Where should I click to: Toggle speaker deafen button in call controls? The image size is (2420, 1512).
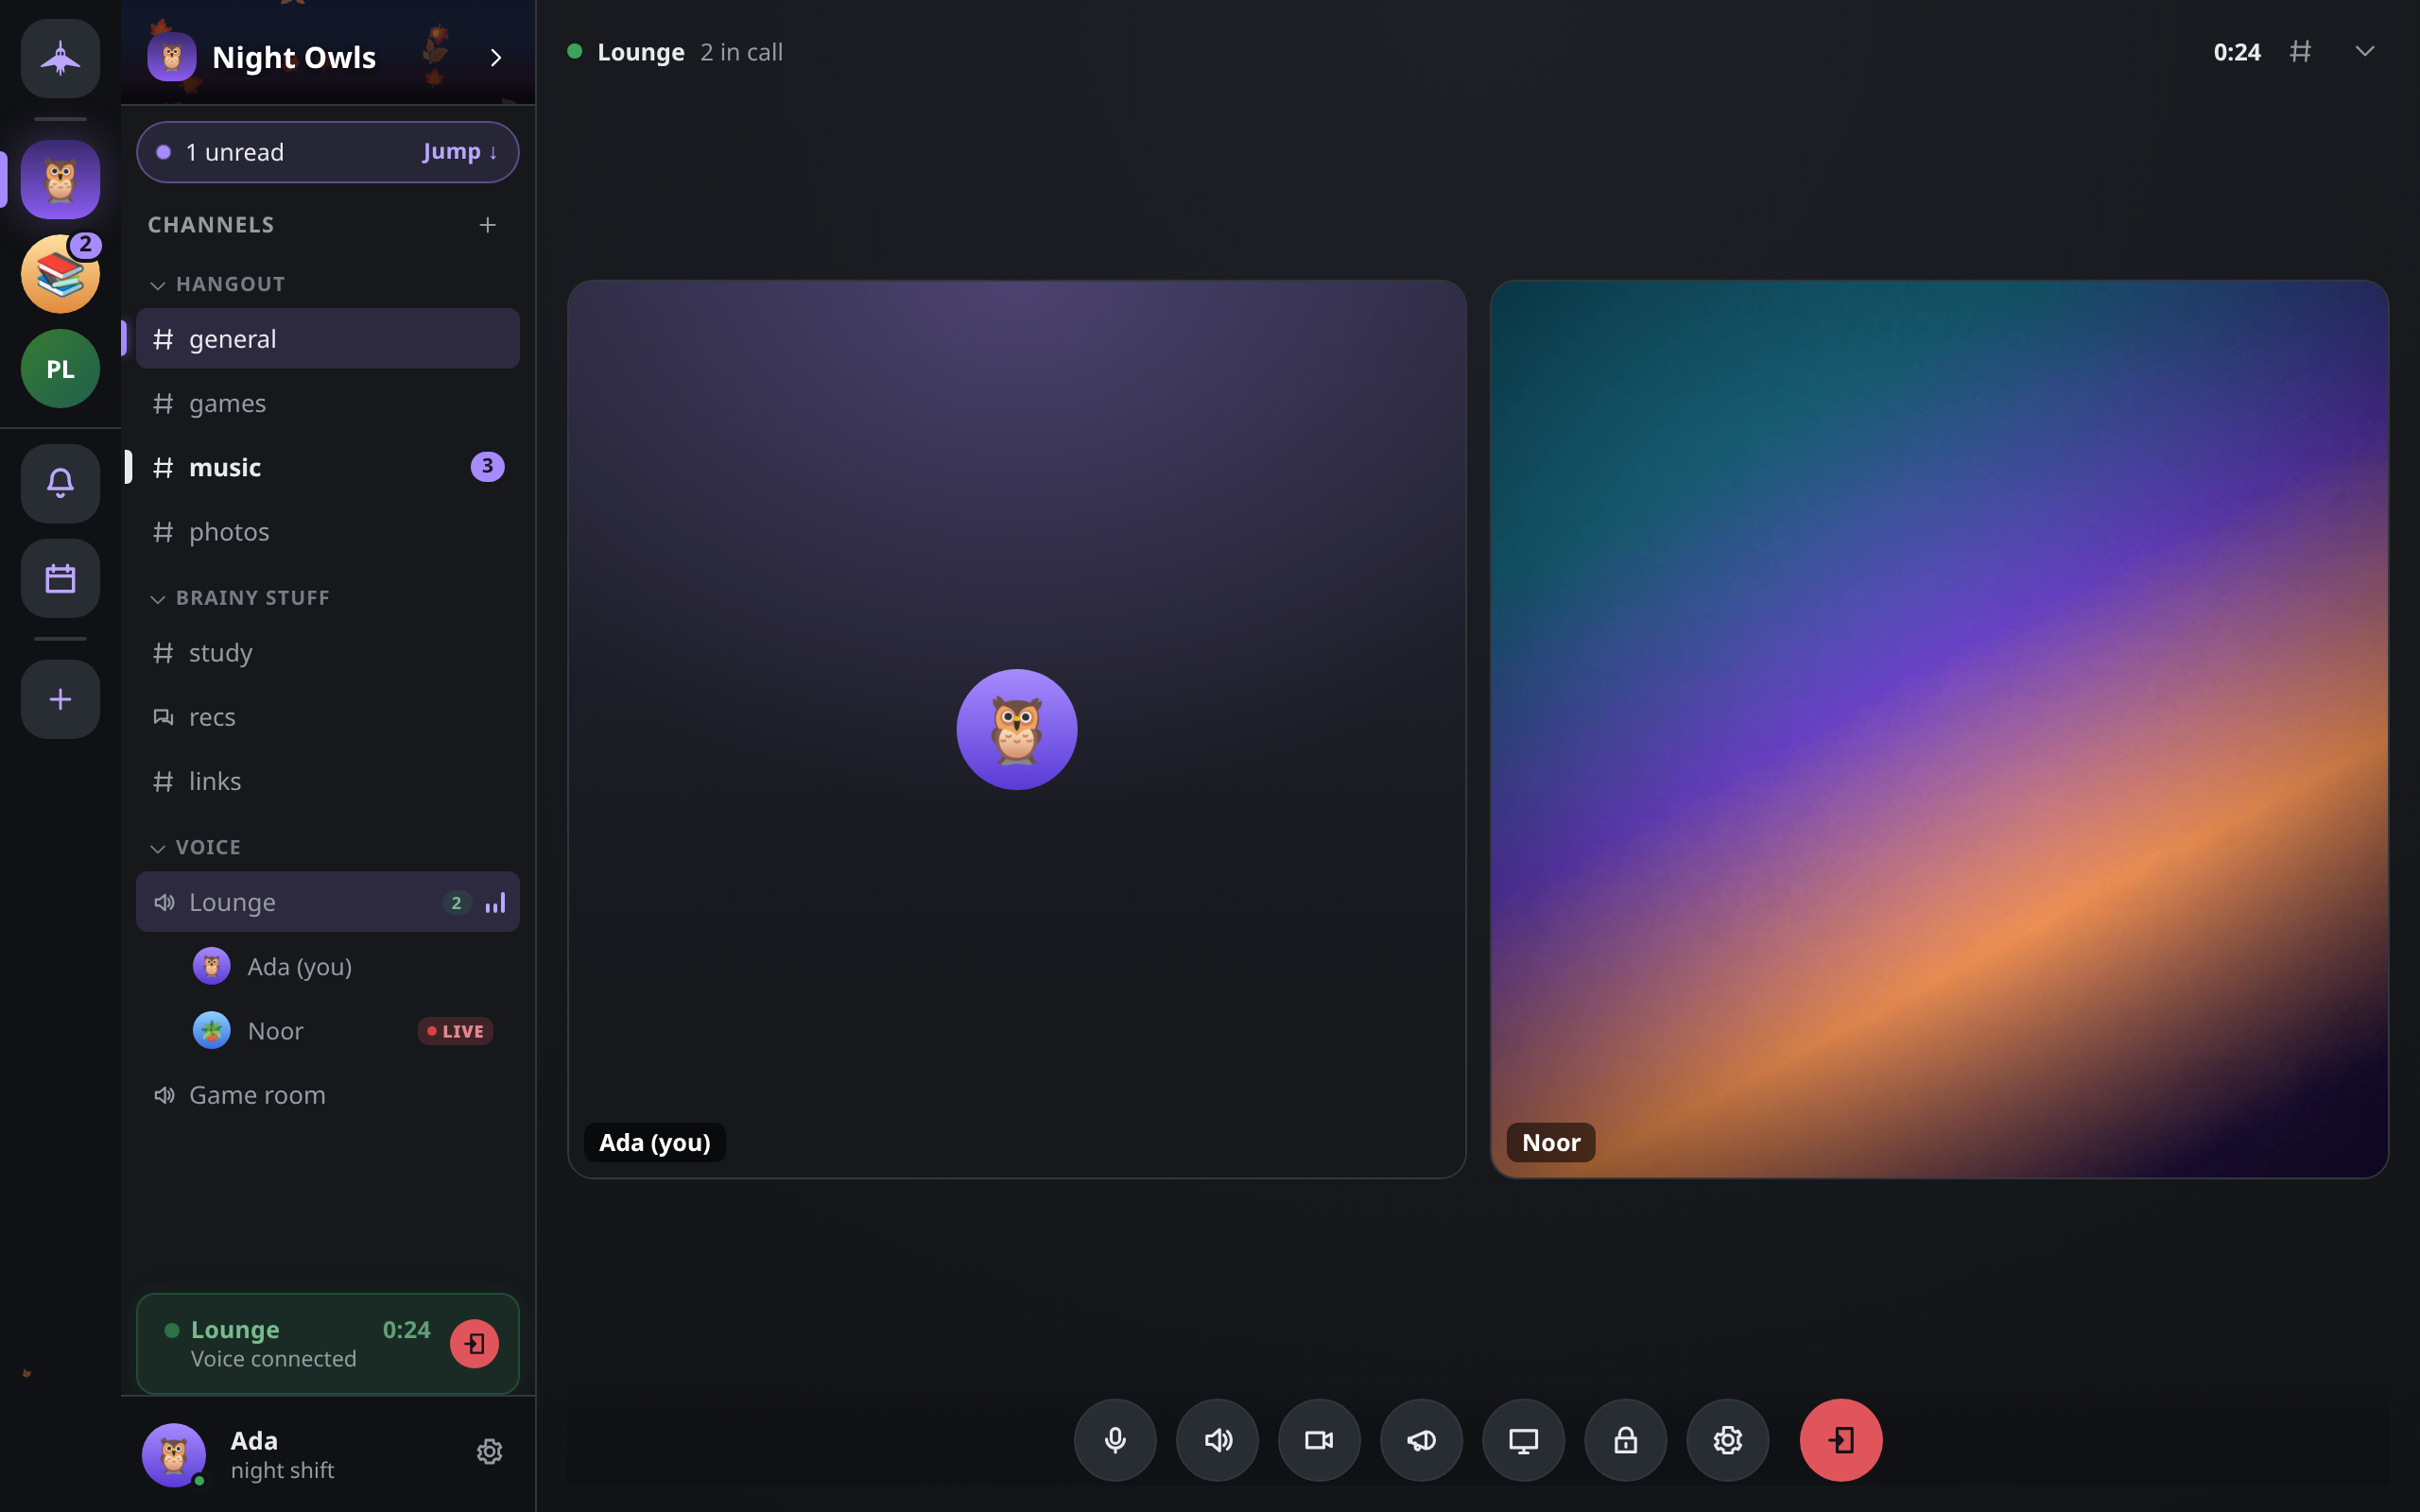point(1217,1440)
